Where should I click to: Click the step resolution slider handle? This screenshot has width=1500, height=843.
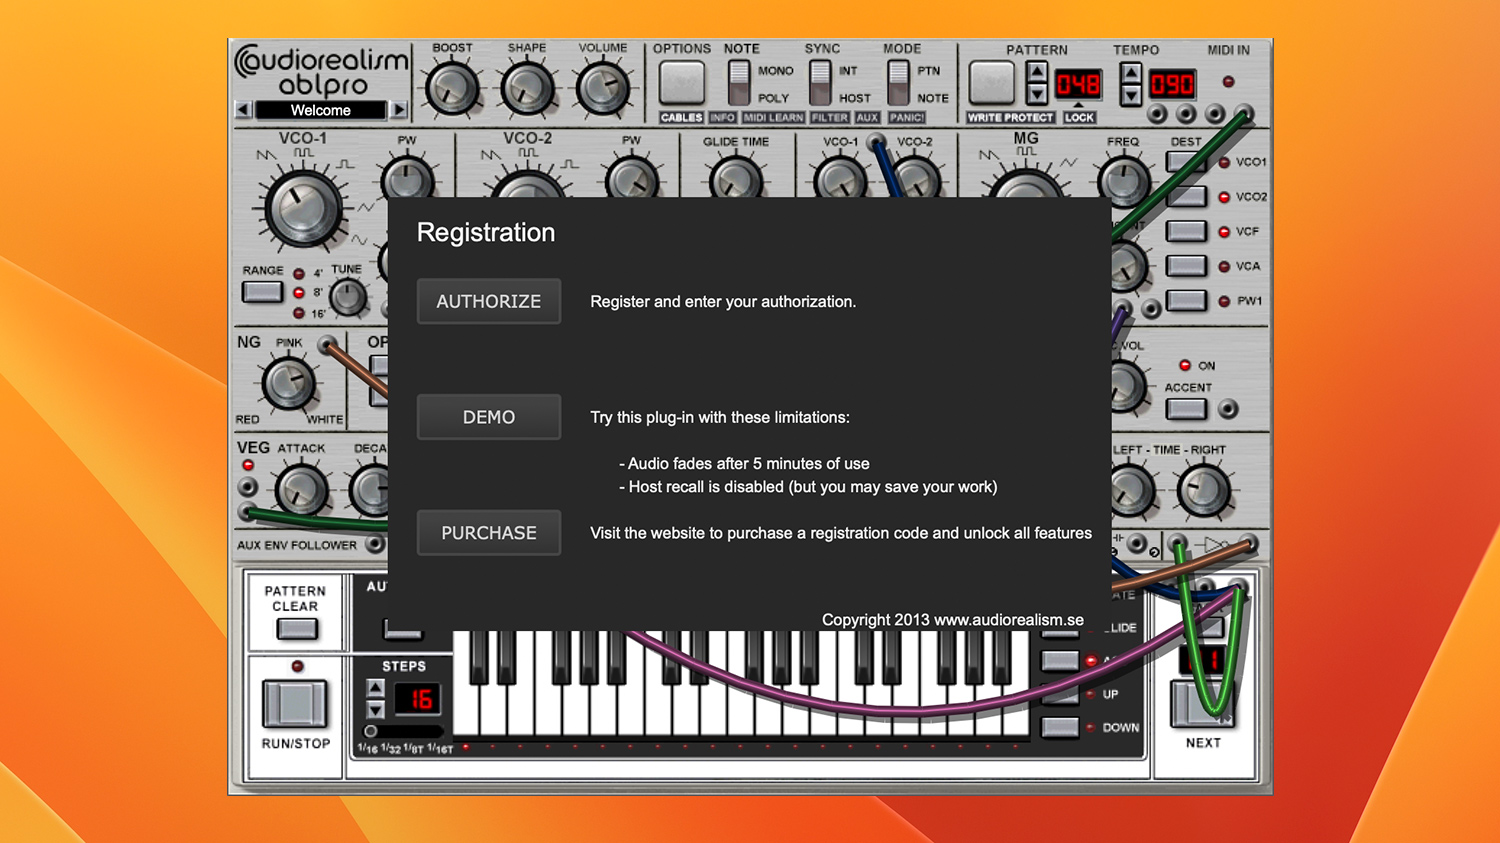point(370,731)
